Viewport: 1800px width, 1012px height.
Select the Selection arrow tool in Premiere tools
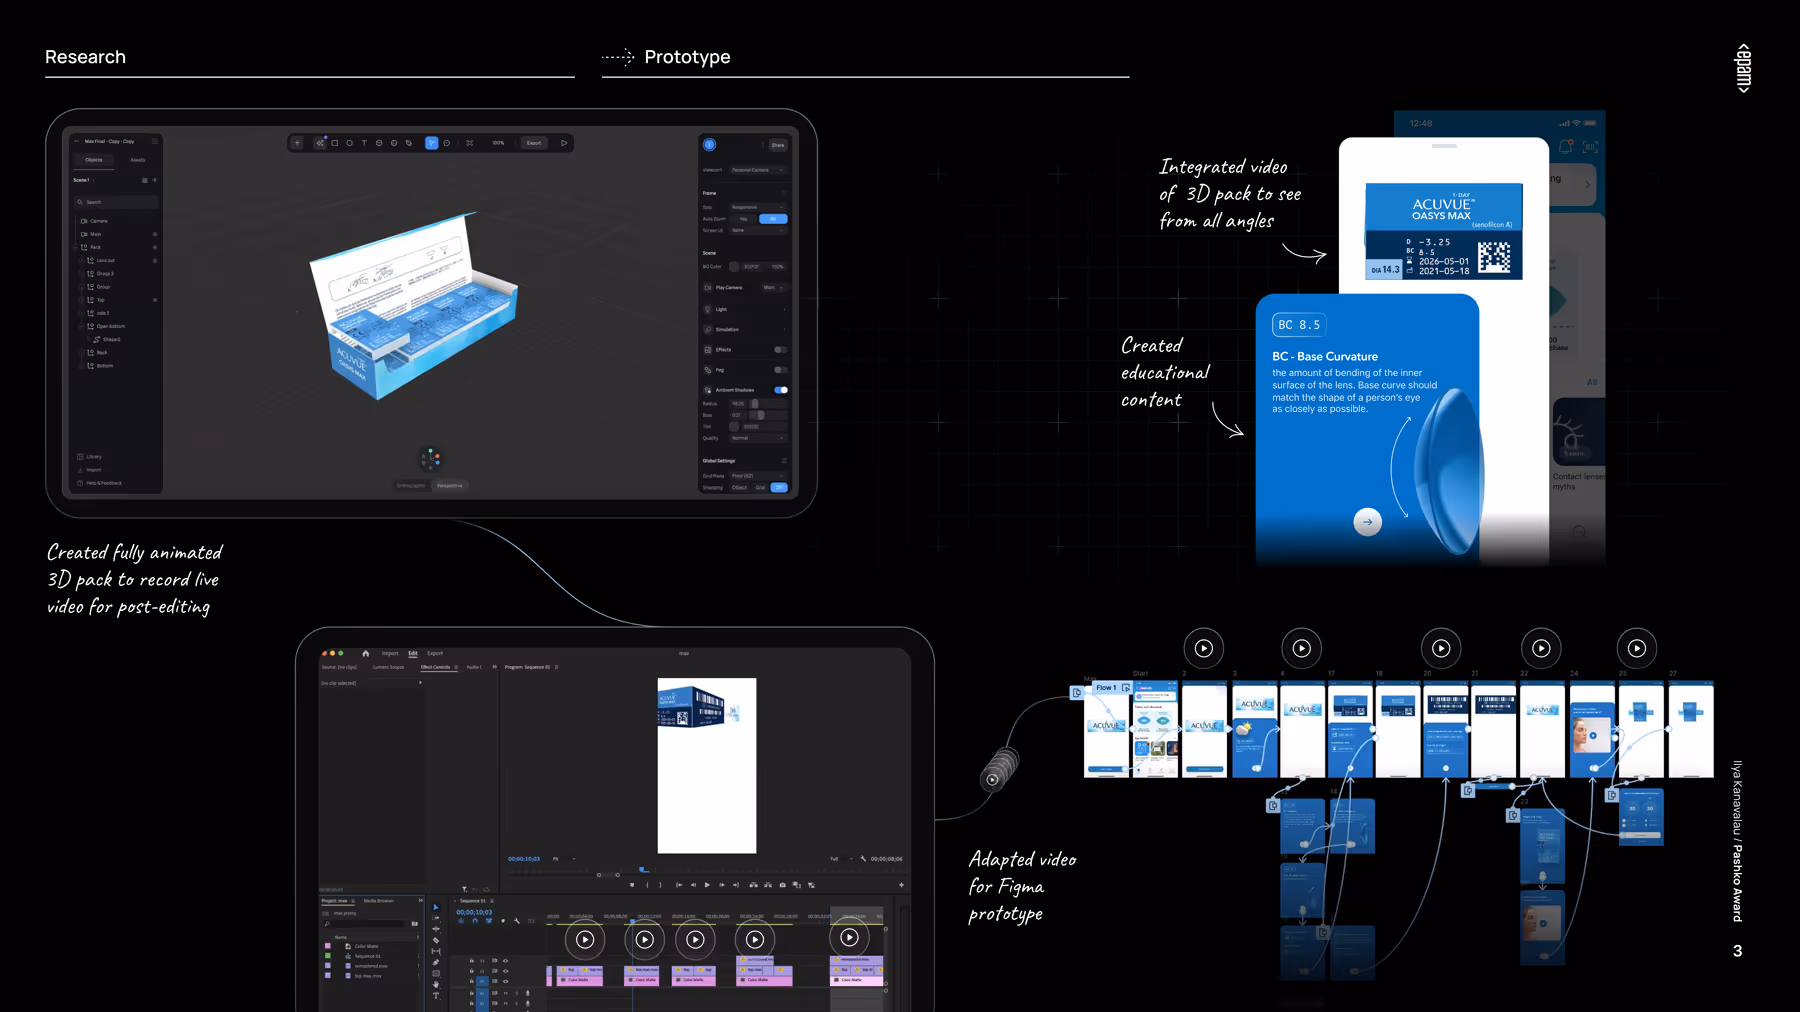[436, 907]
